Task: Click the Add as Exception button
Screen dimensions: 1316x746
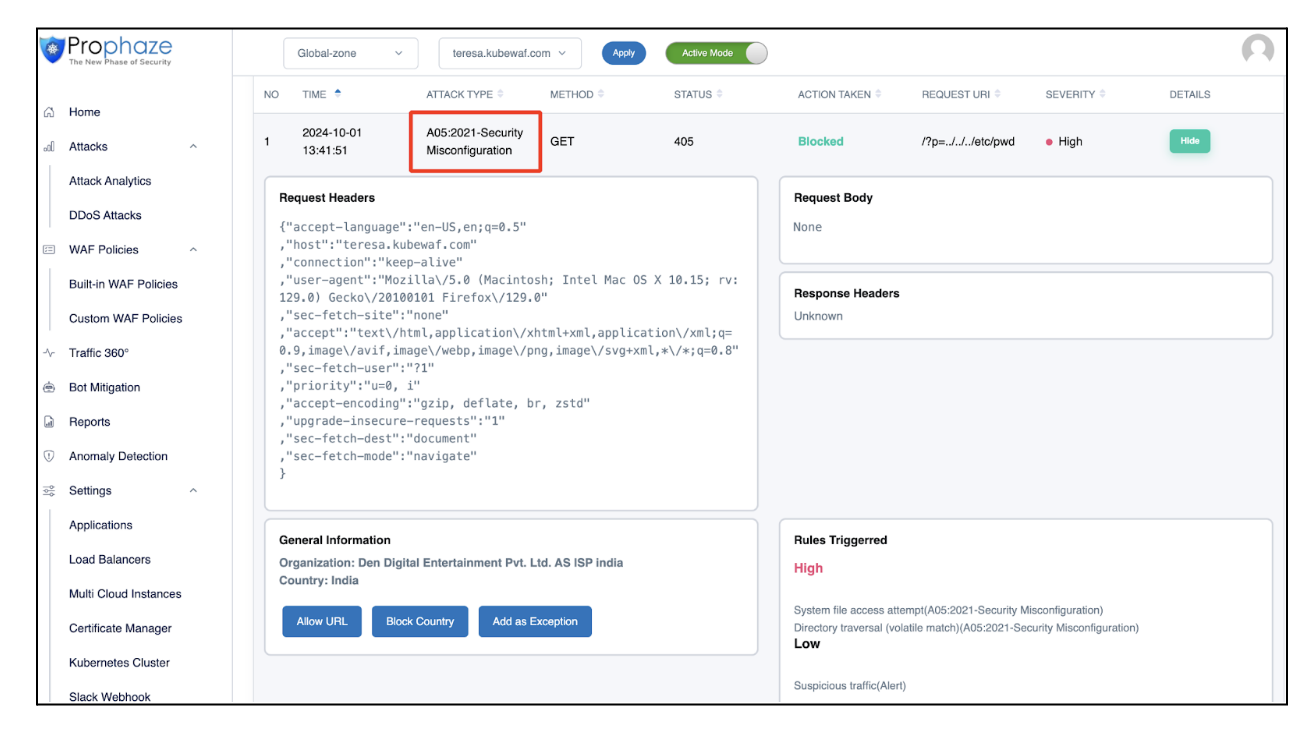Action: pos(535,621)
